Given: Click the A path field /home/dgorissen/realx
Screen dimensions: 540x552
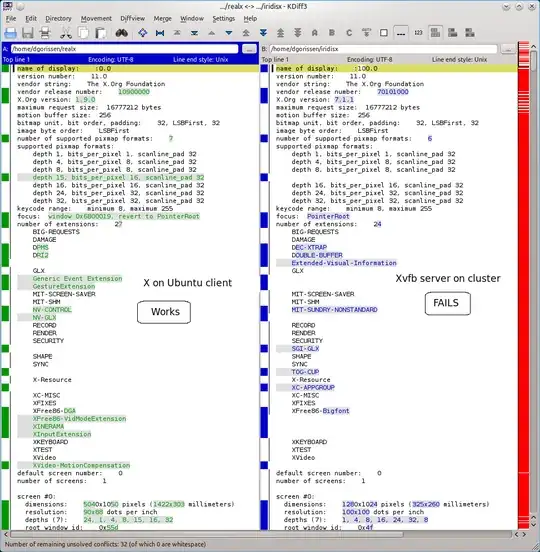Looking at the screenshot, I should tap(125, 49).
